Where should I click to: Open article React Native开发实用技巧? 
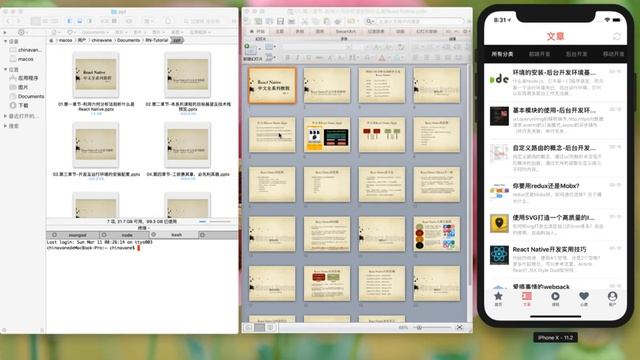coord(555,258)
